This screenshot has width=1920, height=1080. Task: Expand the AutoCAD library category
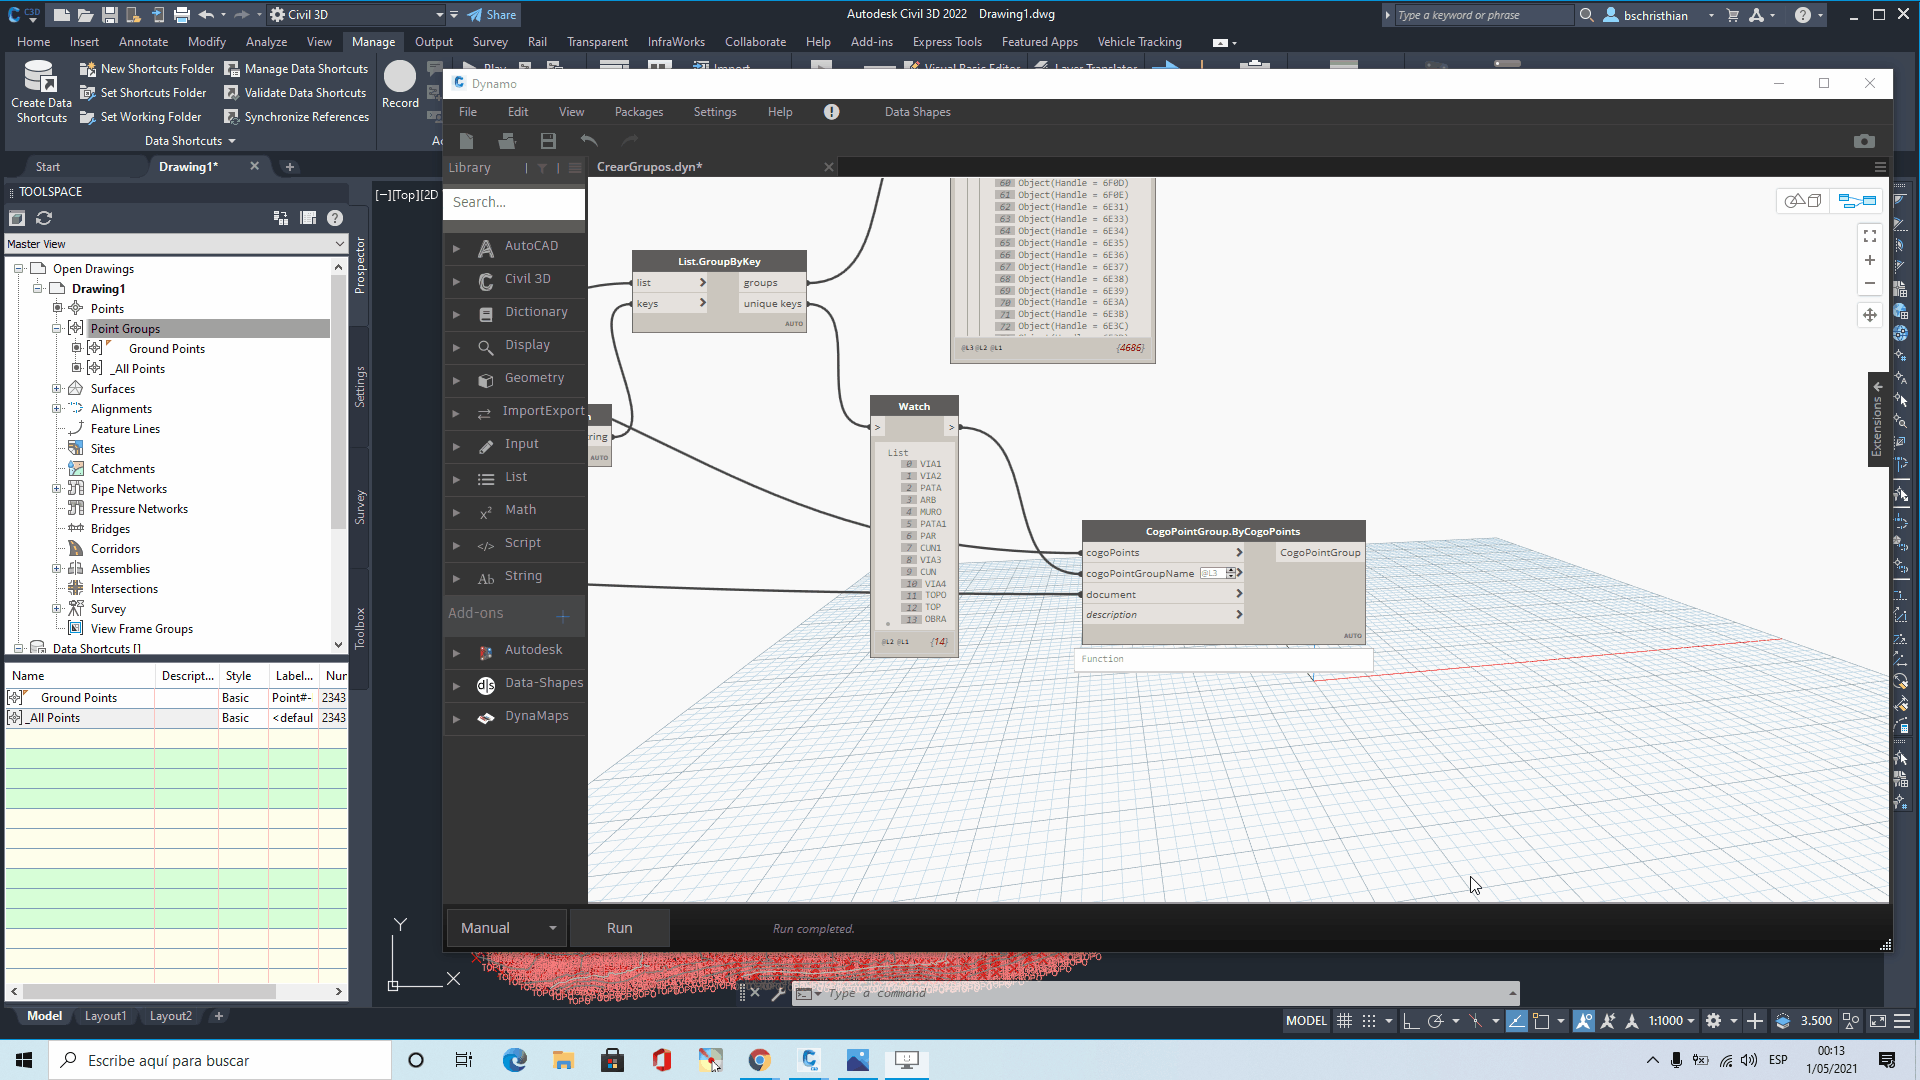pos(456,247)
